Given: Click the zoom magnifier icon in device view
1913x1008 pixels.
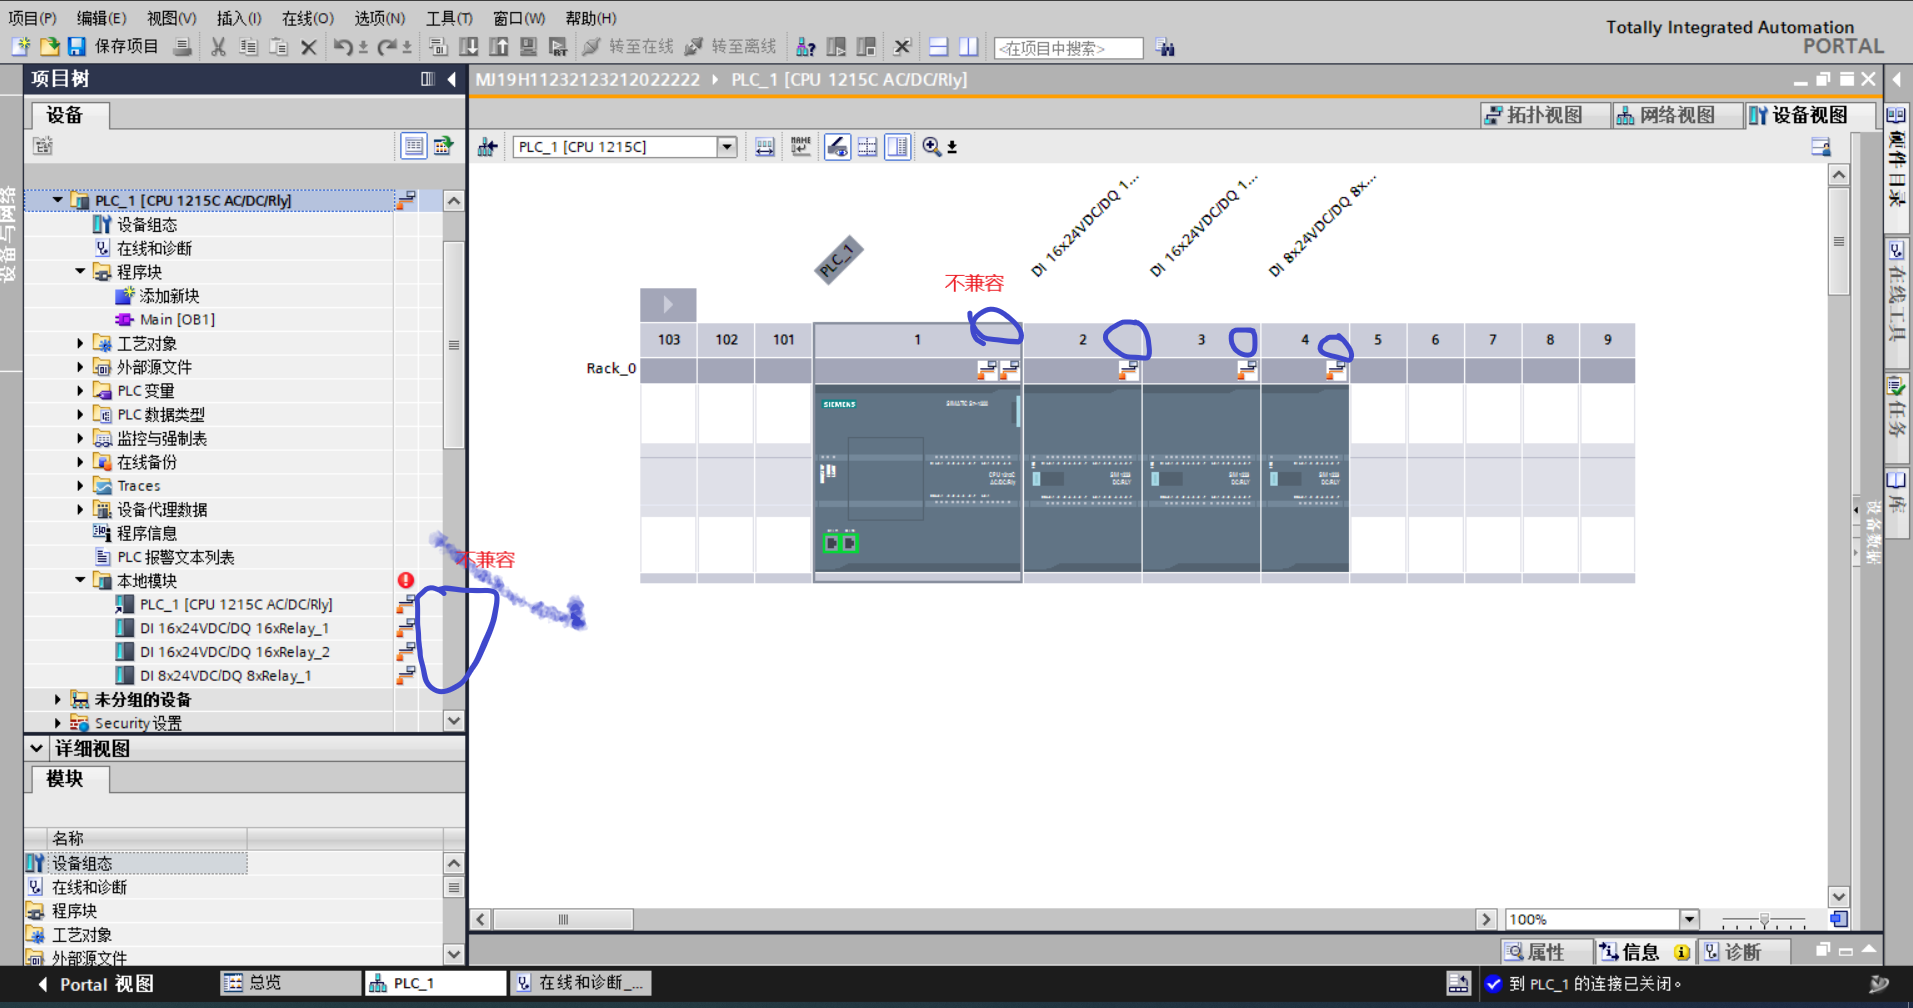Looking at the screenshot, I should 931,147.
